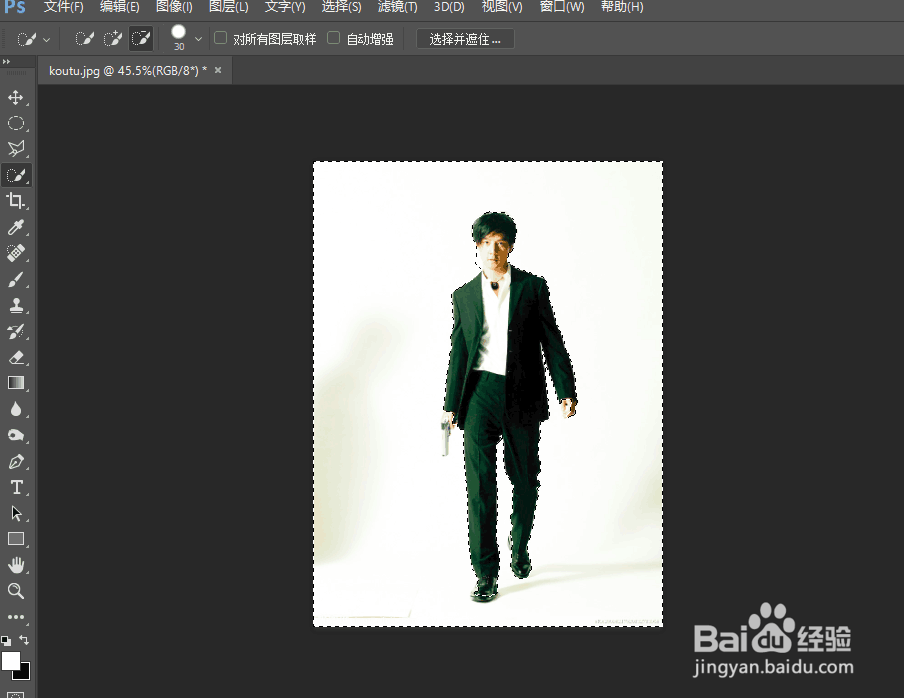The height and width of the screenshot is (698, 904).
Task: Open the background color black swatch
Action: [25, 674]
